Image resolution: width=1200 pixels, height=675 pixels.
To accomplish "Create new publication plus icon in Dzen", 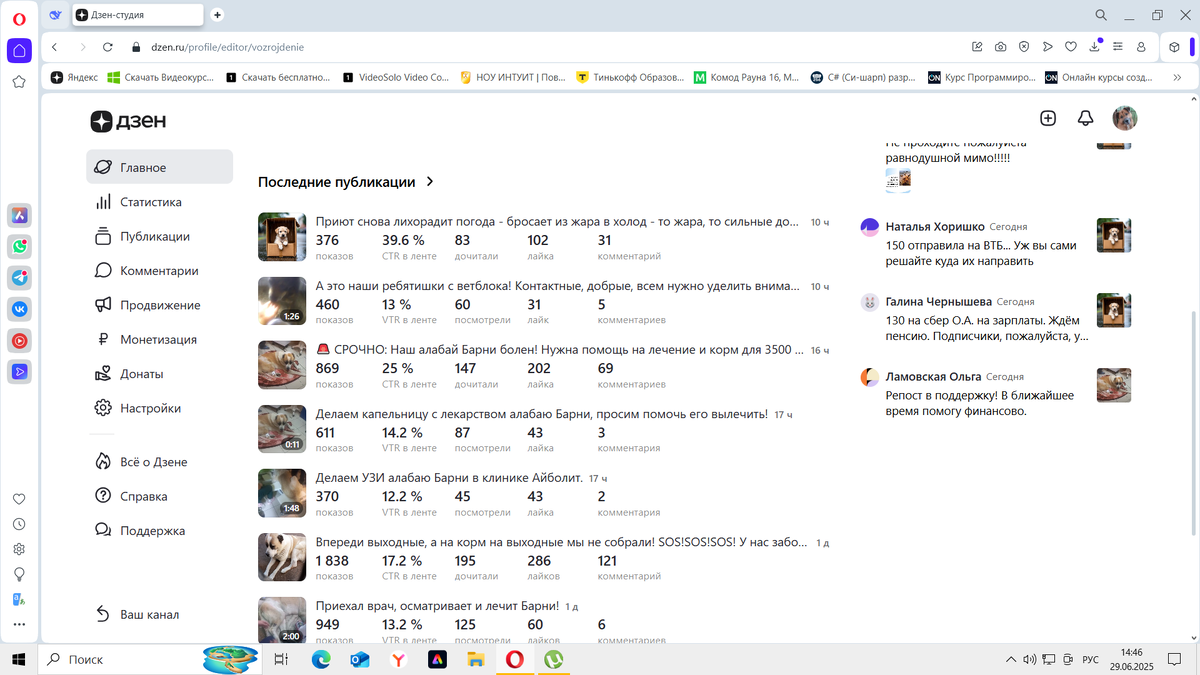I will (1048, 118).
